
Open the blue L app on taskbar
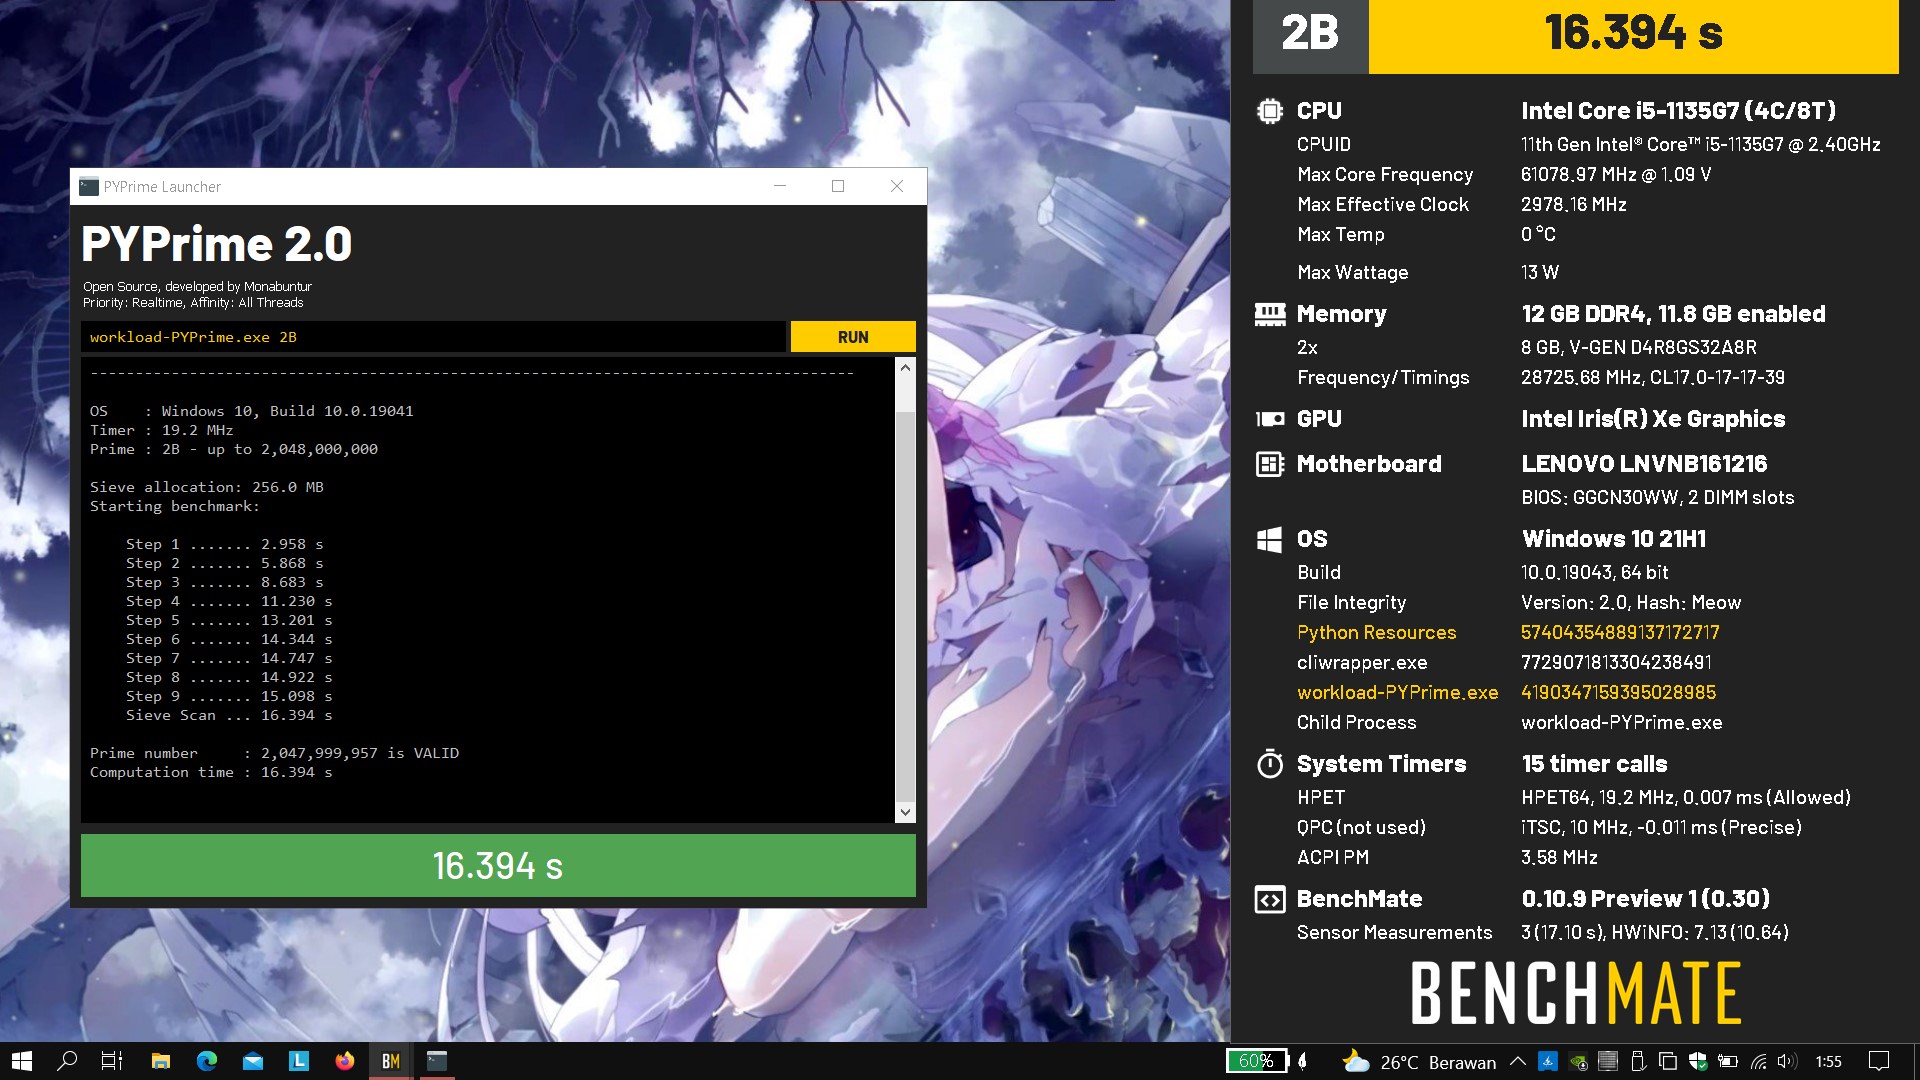tap(299, 1061)
